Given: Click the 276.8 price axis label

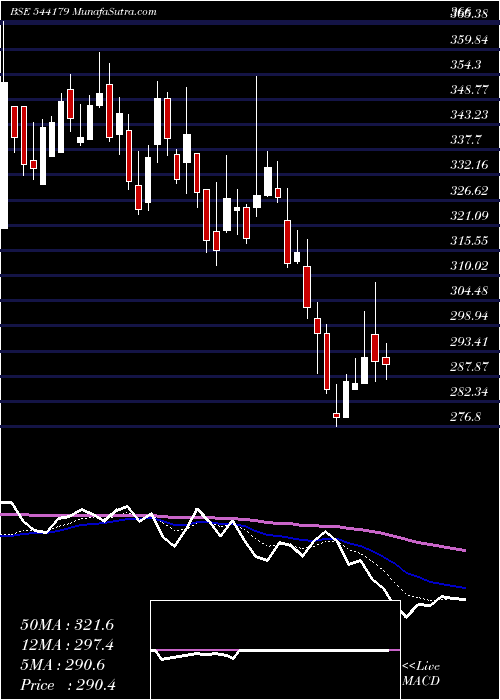Looking at the screenshot, I should click(x=466, y=417).
